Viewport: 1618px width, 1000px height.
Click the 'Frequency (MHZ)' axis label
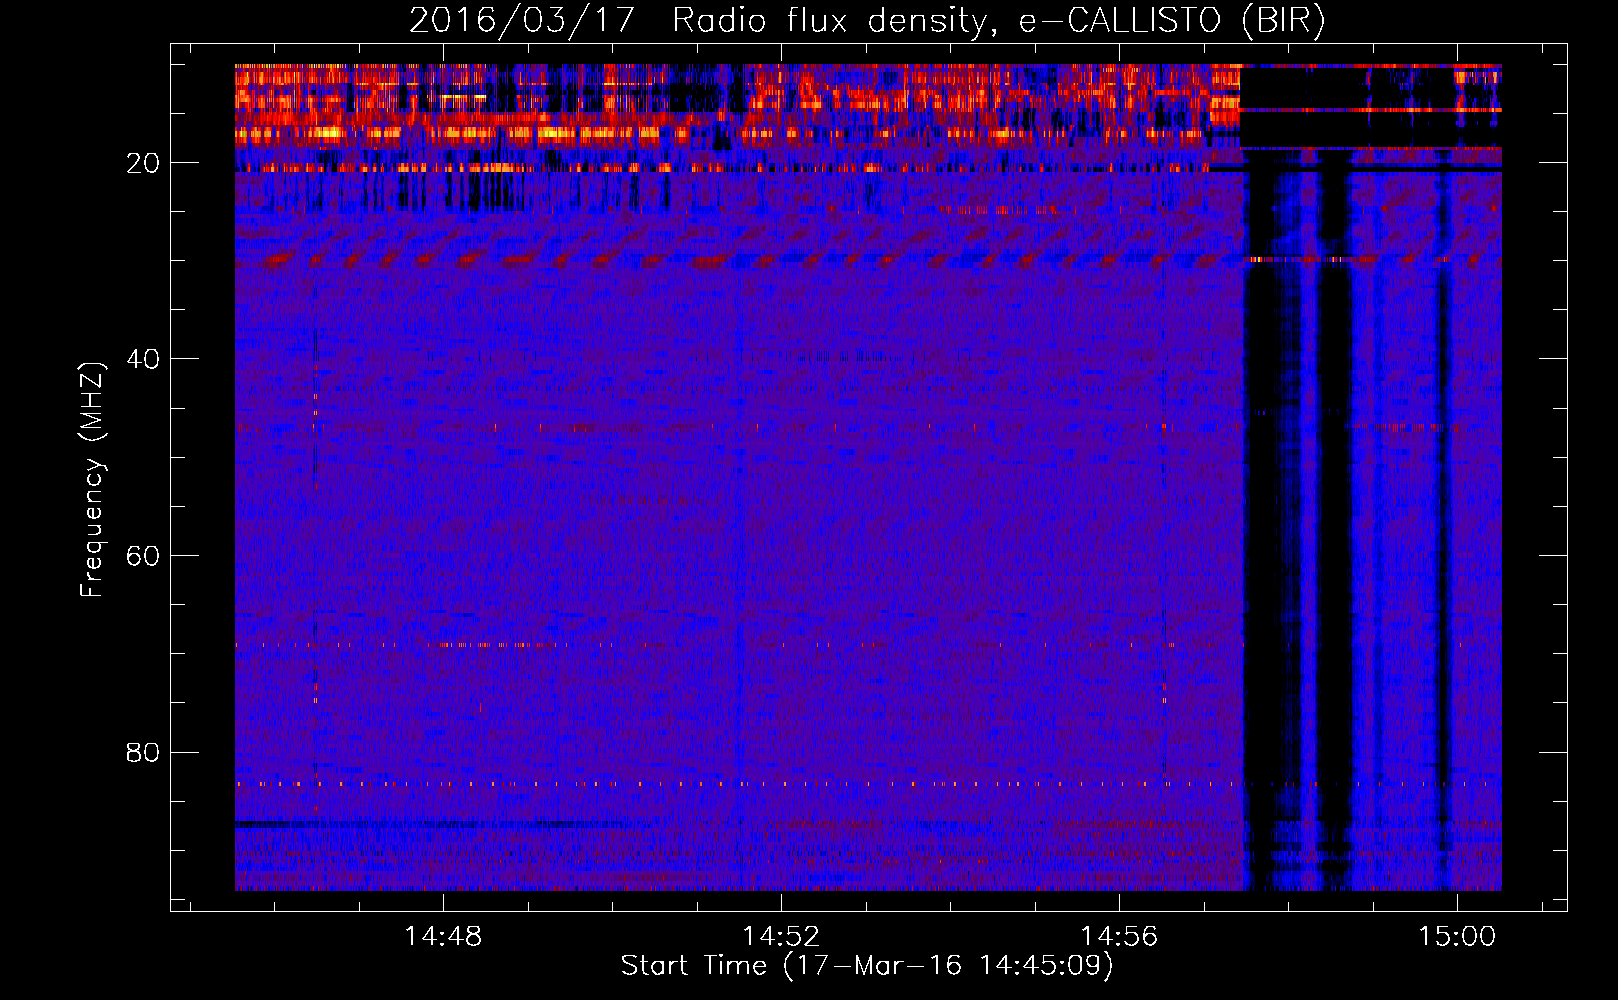coord(91,479)
